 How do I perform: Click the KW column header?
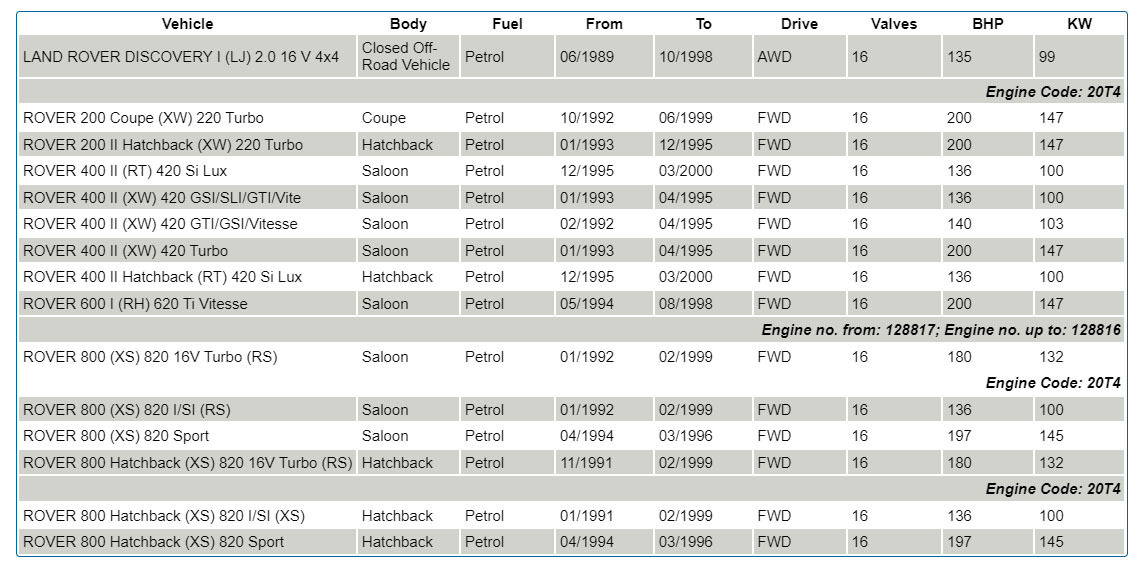pyautogui.click(x=1080, y=24)
